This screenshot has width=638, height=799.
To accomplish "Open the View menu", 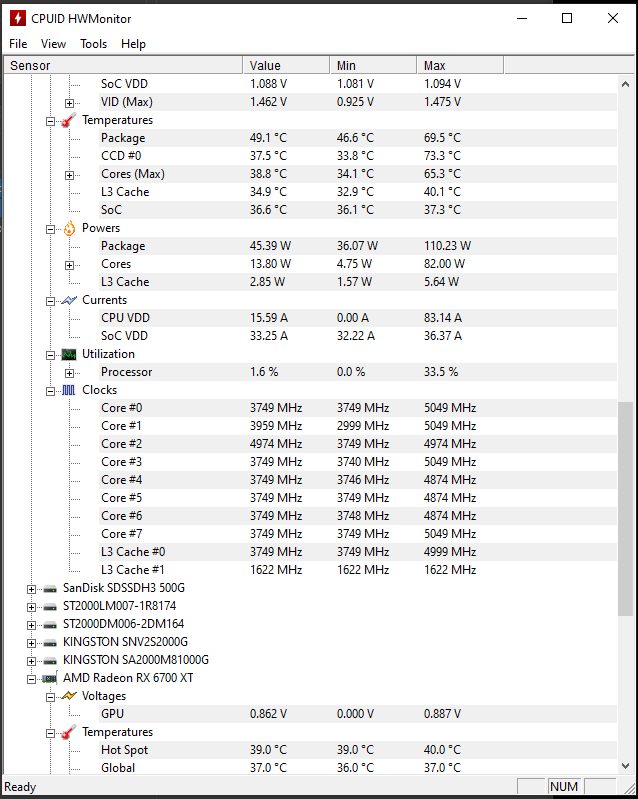I will pyautogui.click(x=54, y=44).
